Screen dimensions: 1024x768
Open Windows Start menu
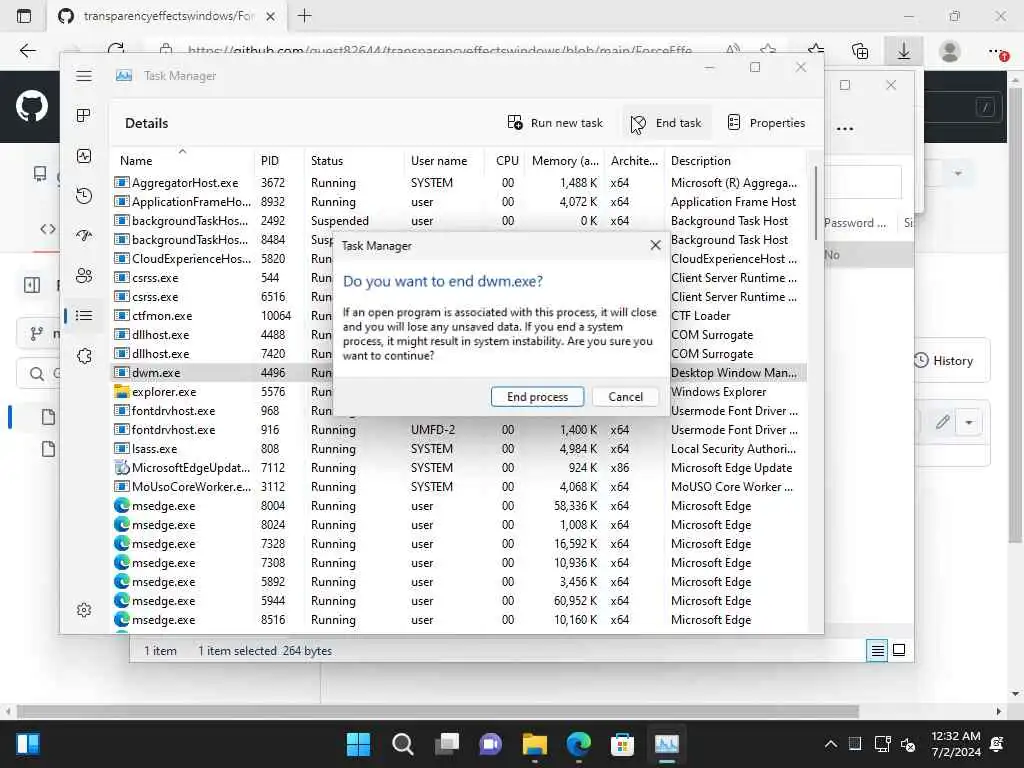click(x=358, y=744)
